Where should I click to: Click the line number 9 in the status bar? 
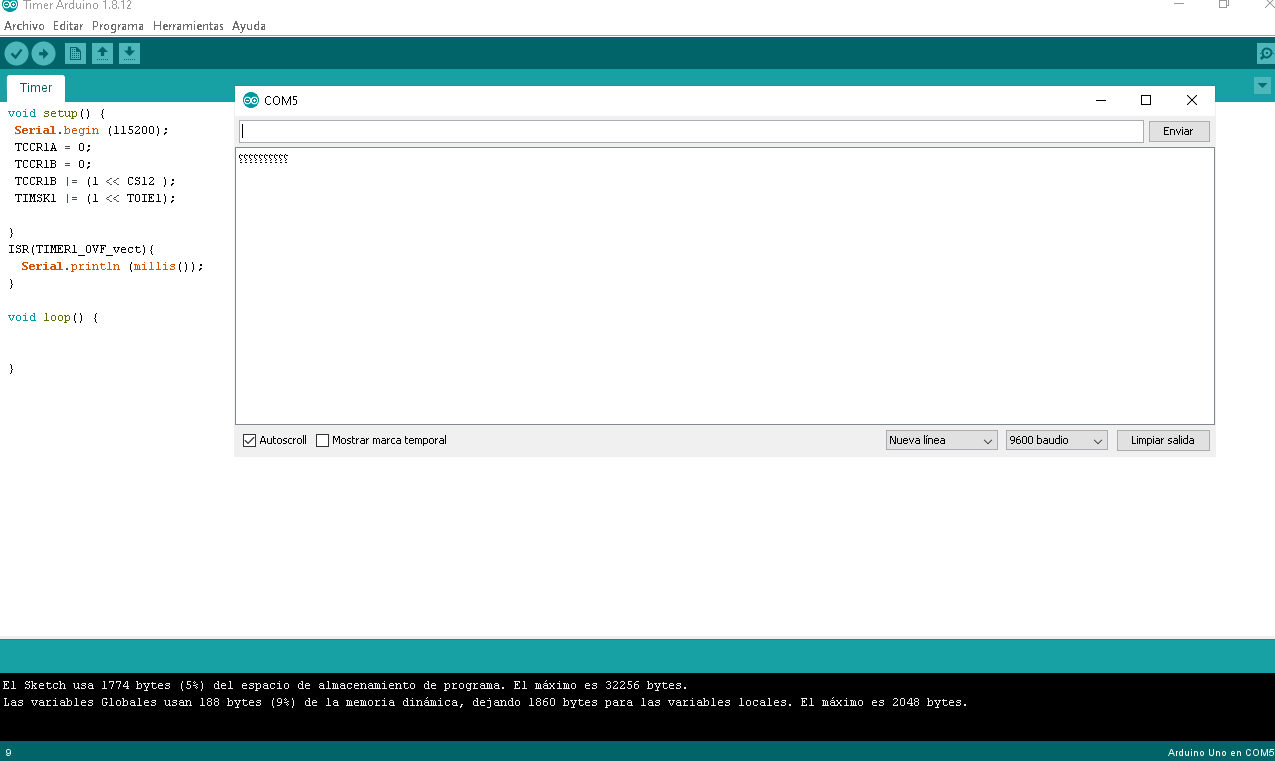pos(8,752)
